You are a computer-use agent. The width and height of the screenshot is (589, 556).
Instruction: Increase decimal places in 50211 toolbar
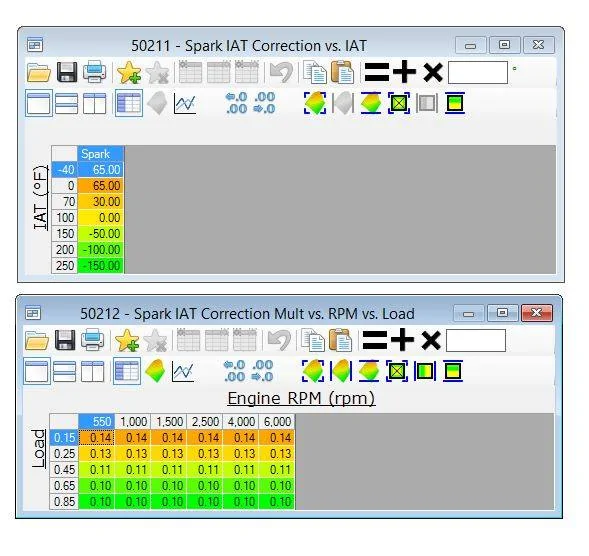coord(237,103)
